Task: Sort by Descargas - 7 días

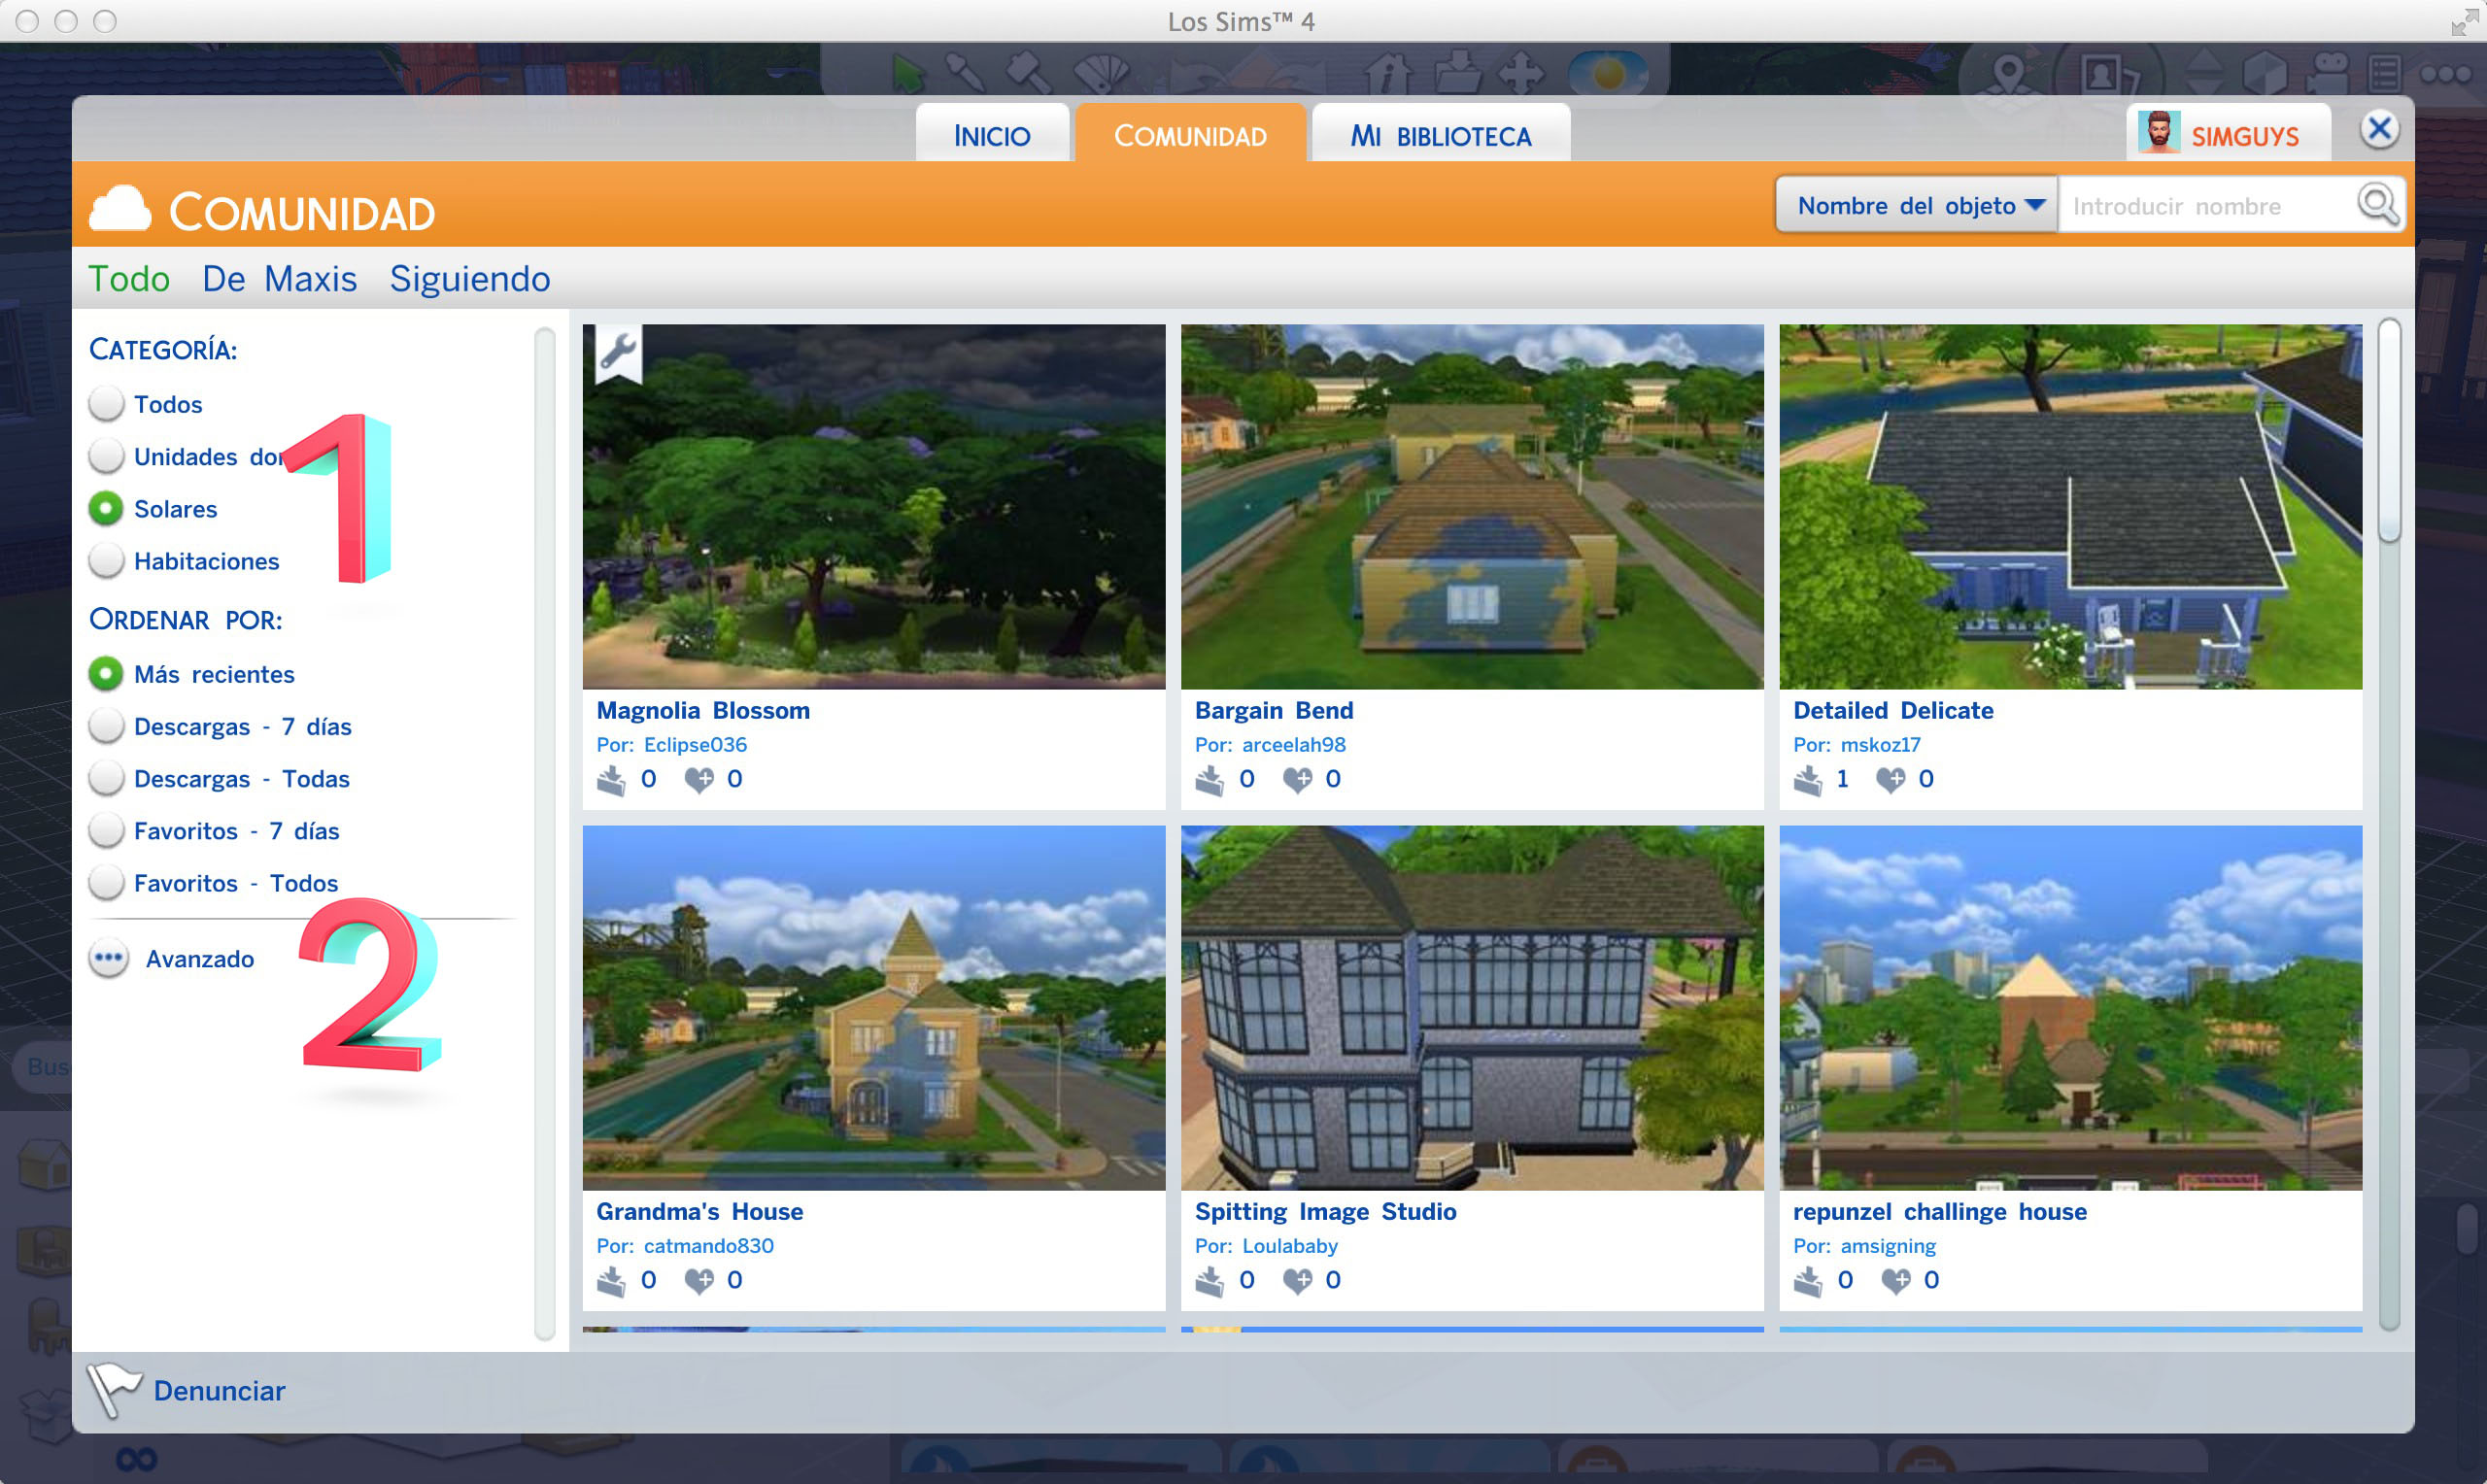Action: pyautogui.click(x=106, y=726)
